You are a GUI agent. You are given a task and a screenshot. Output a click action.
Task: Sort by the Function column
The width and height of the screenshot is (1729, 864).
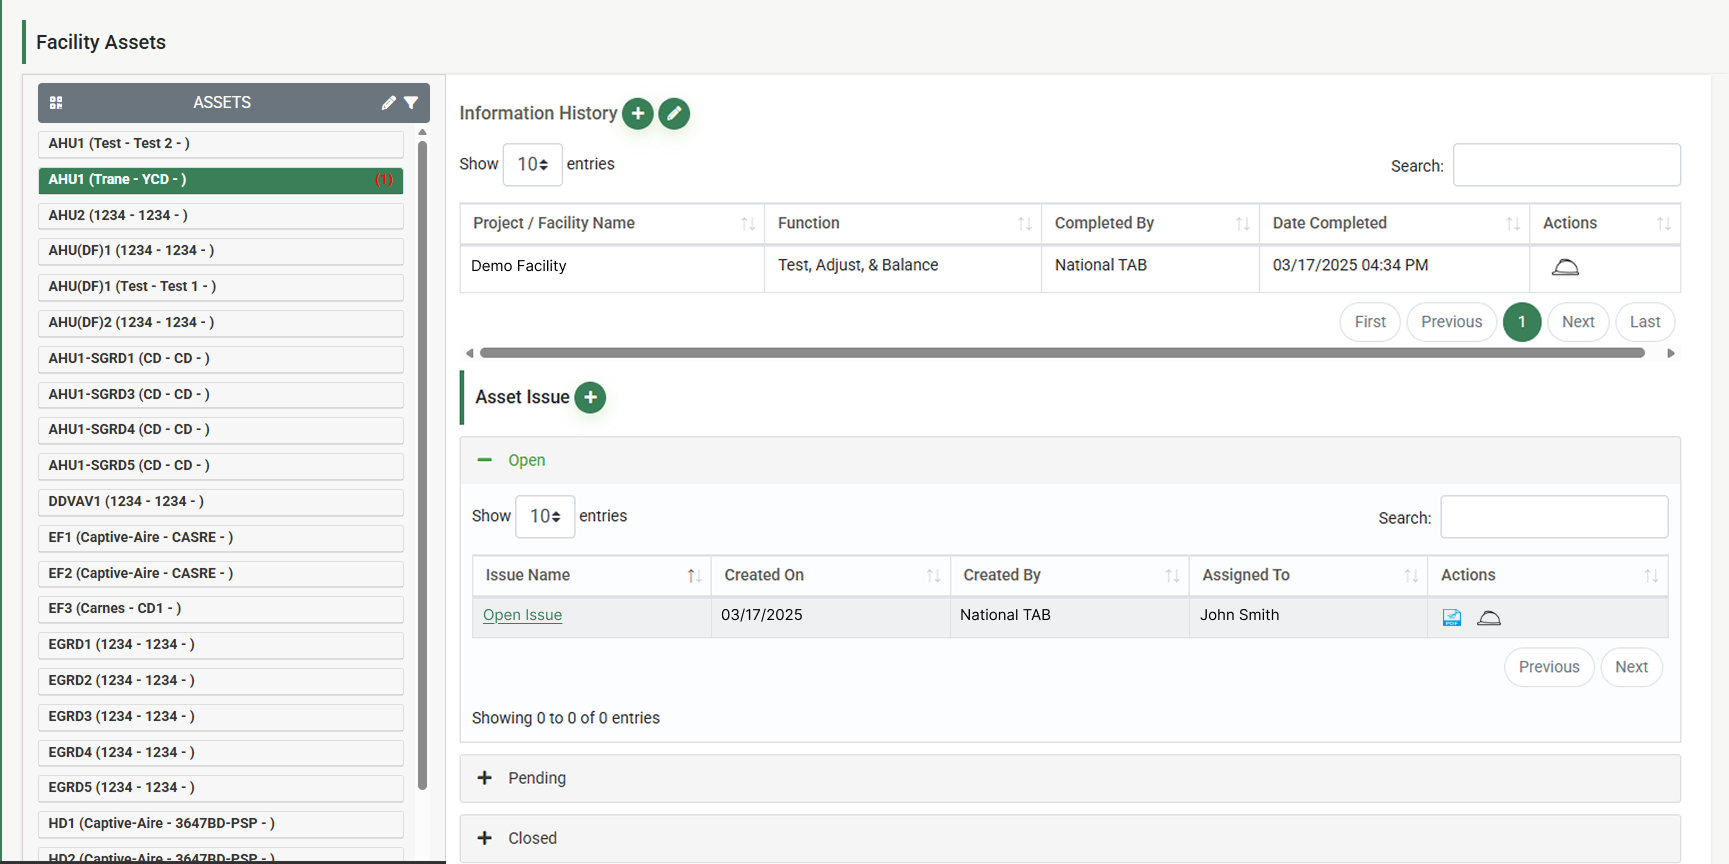[903, 223]
